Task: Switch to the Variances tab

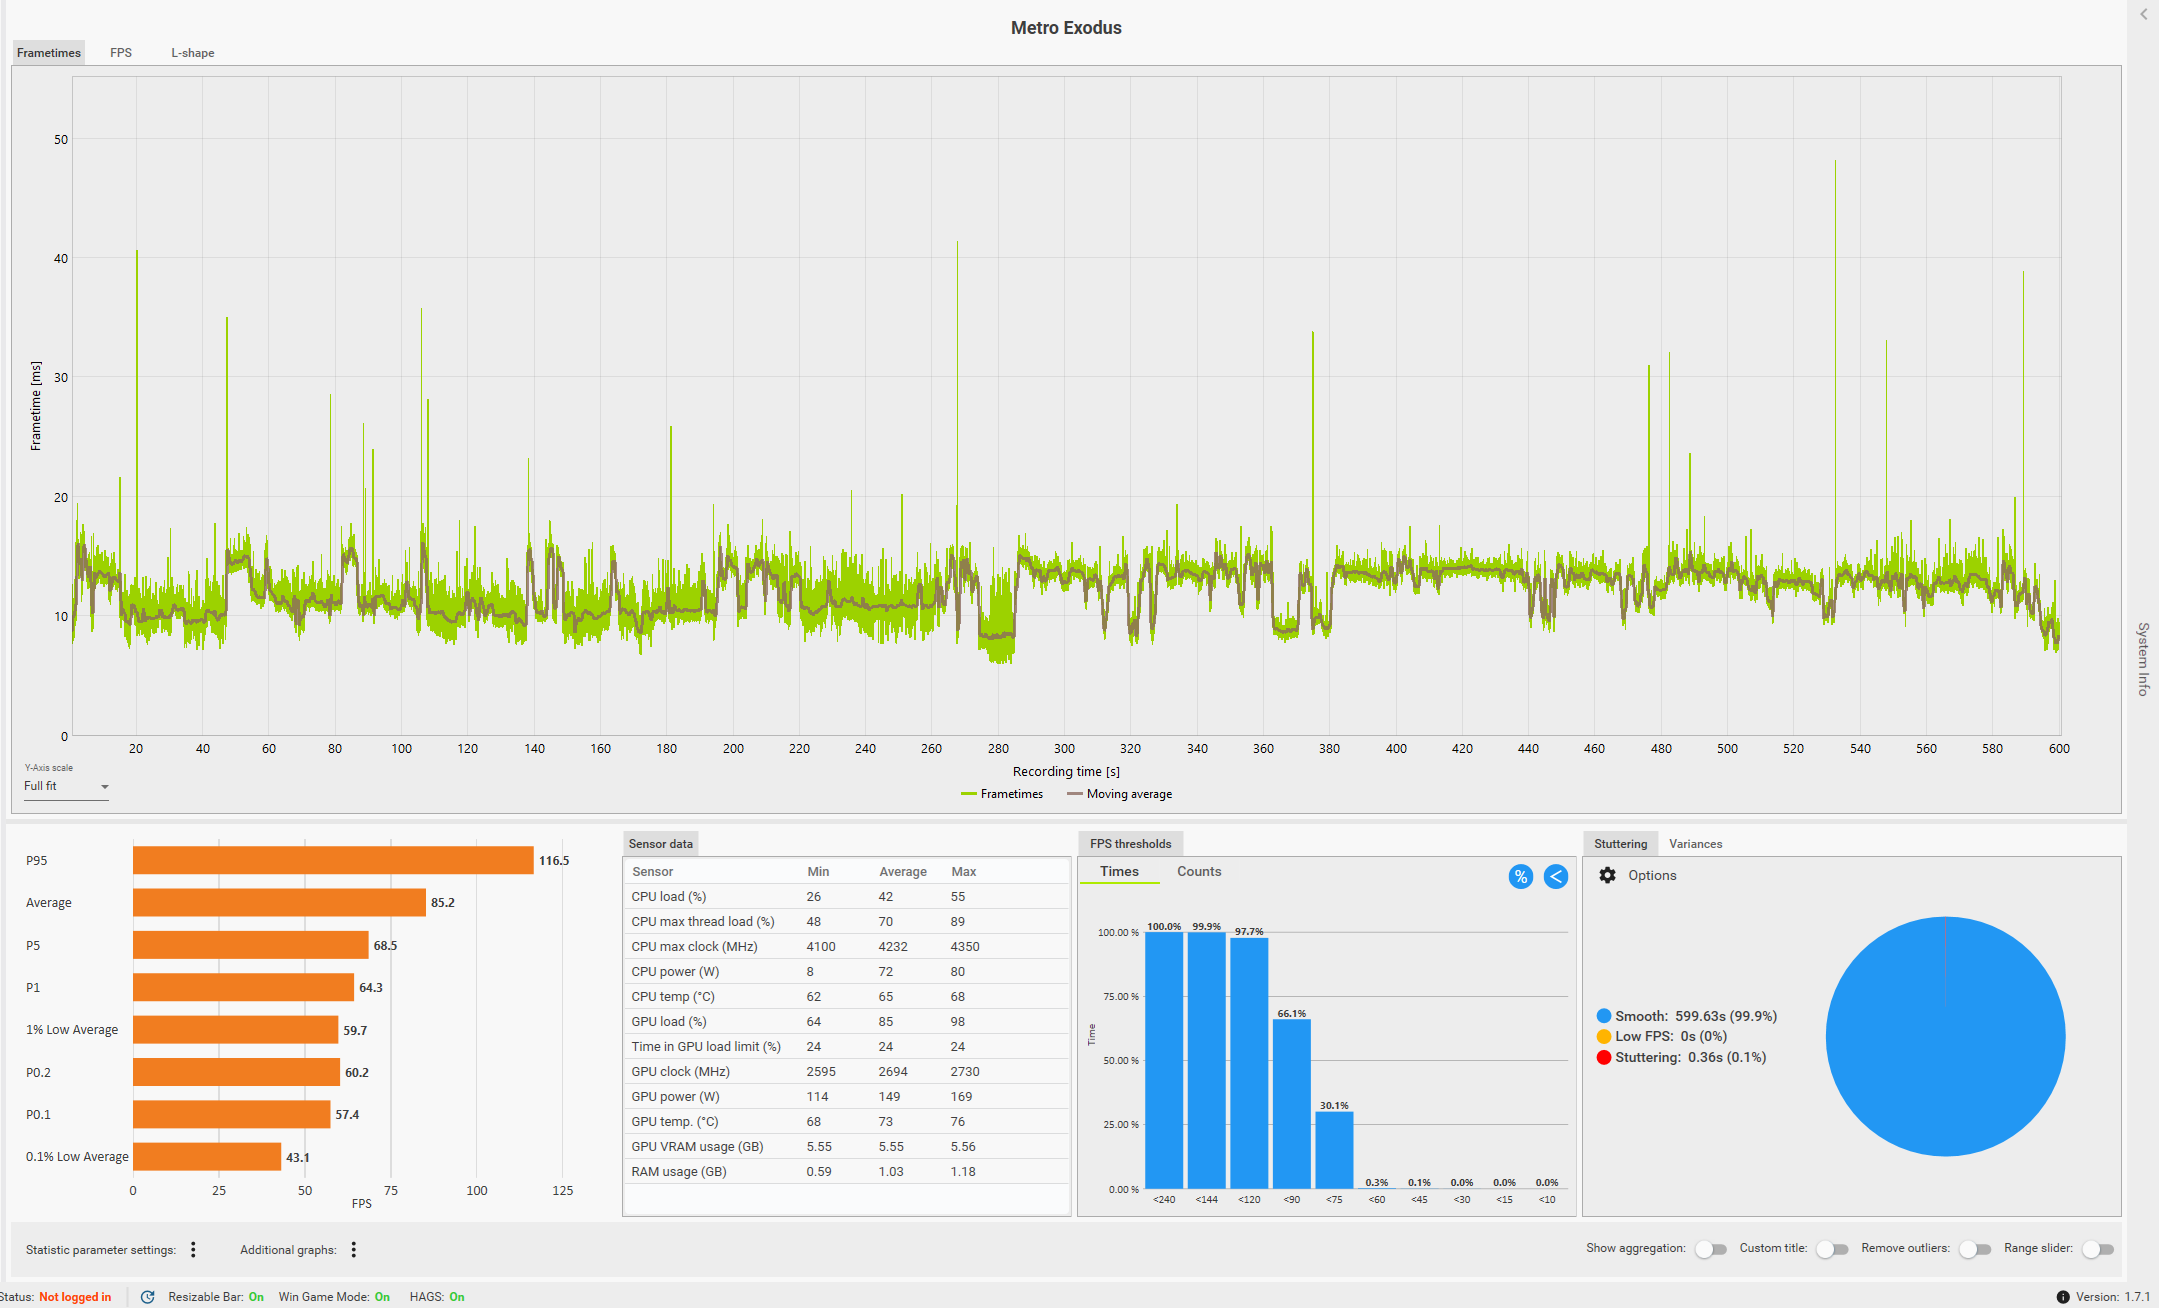Action: click(x=1695, y=844)
